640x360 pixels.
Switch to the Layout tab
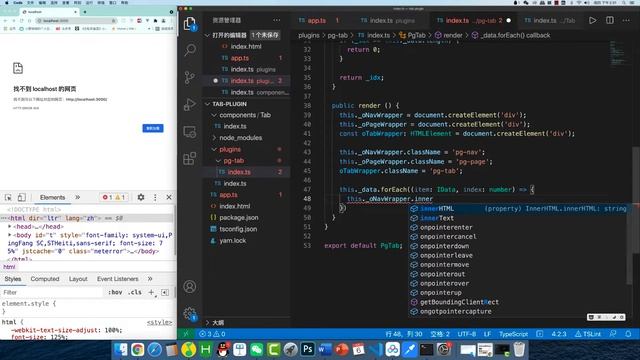point(78,279)
